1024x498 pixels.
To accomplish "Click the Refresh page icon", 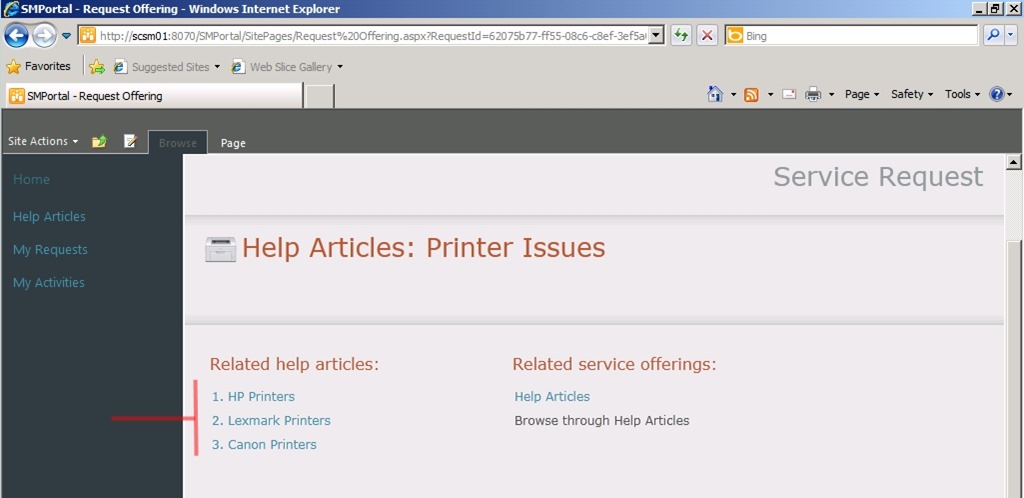I will 681,36.
